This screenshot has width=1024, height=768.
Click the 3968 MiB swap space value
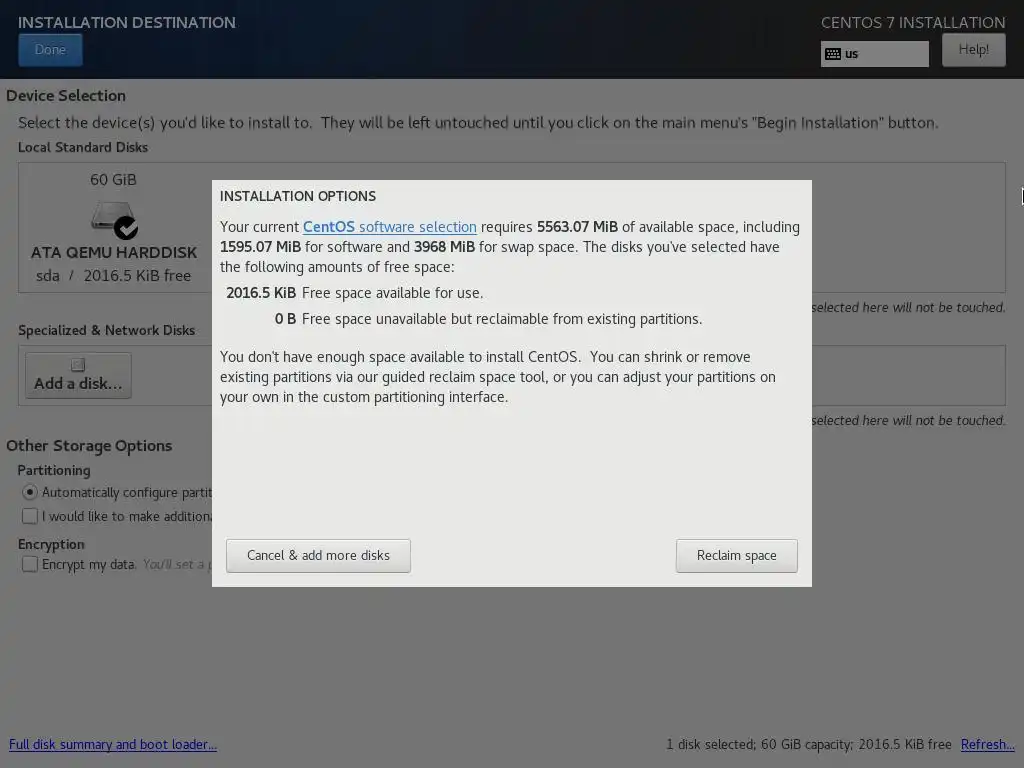click(x=444, y=247)
